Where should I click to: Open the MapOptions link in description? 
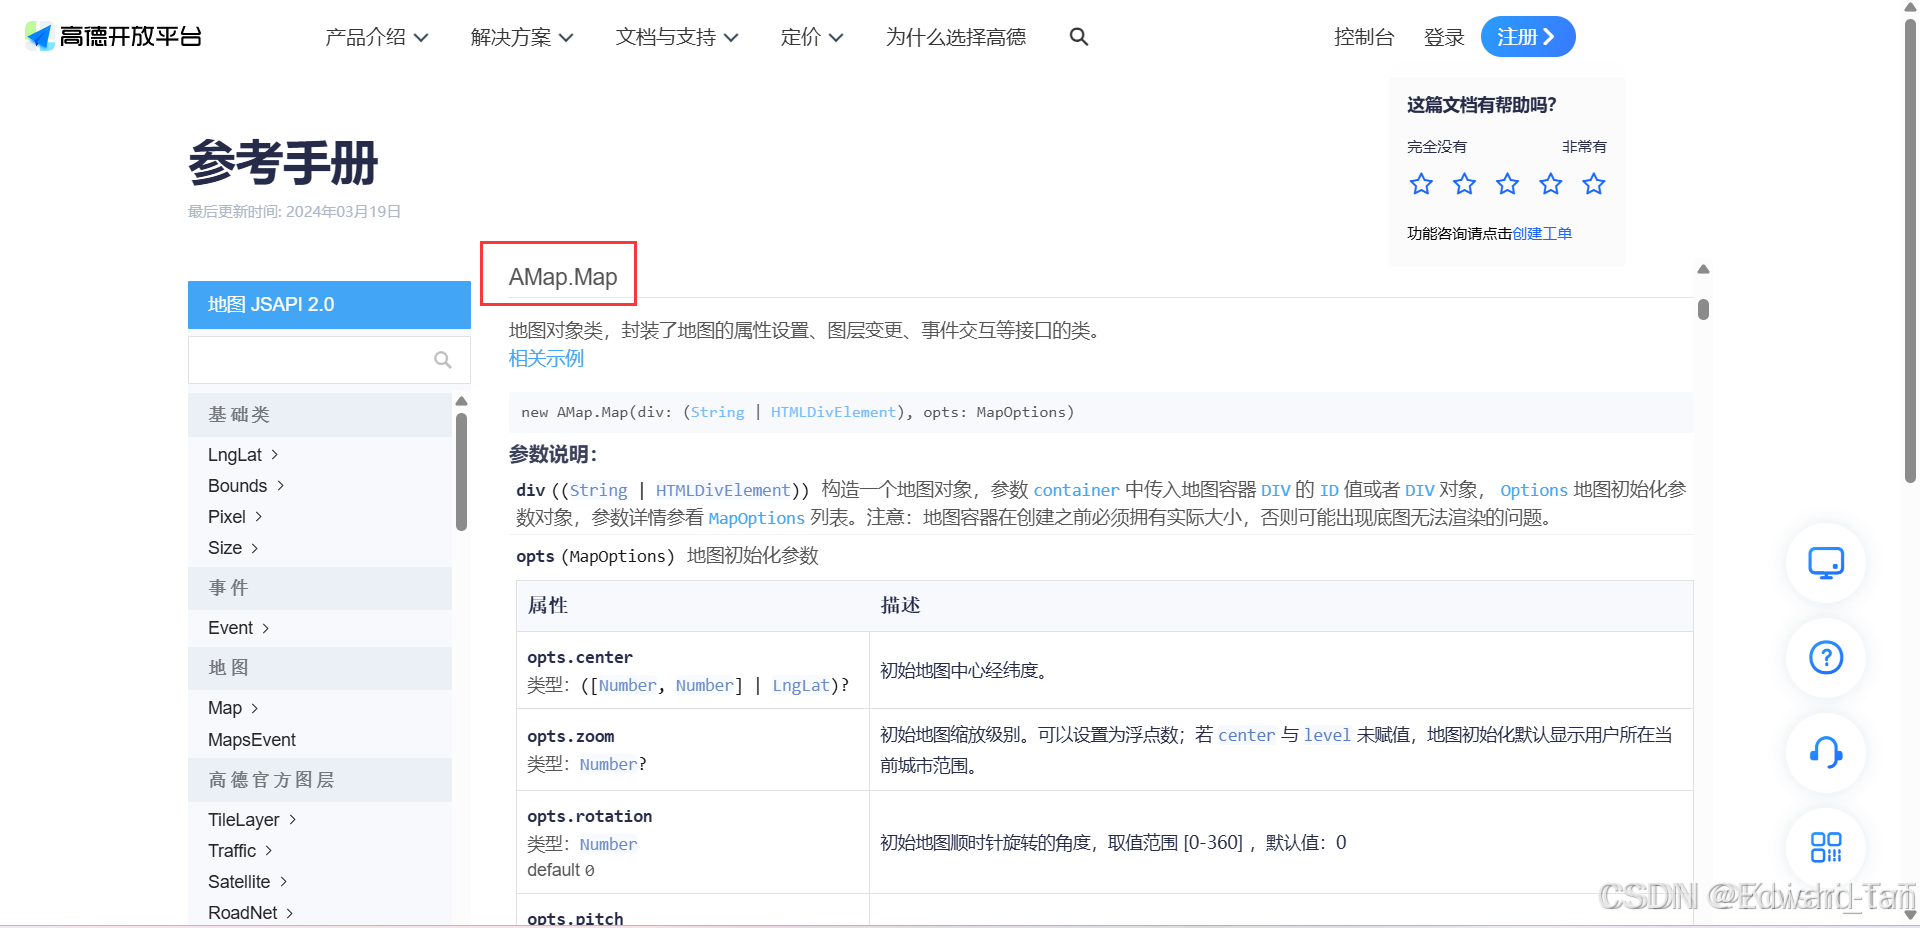click(x=756, y=518)
